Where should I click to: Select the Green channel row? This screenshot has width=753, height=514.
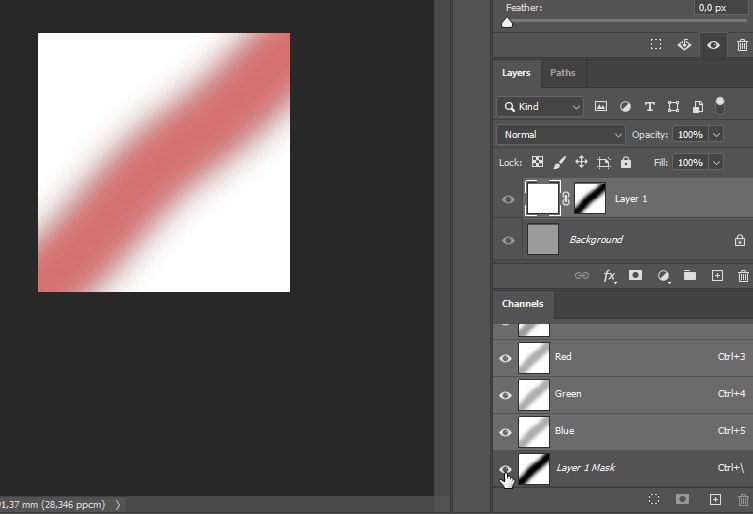(623, 395)
